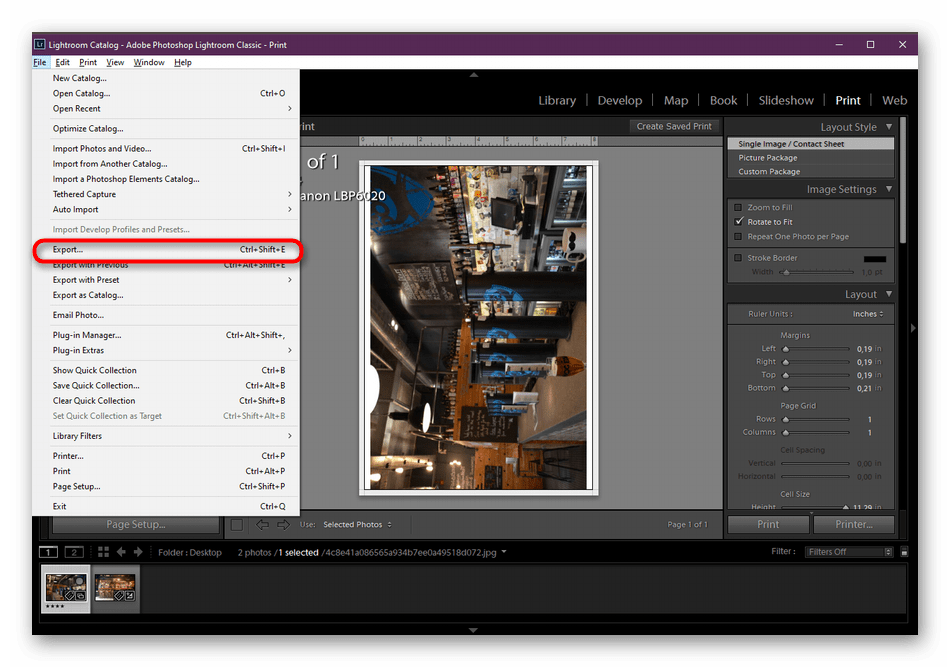Select New Catalog... menu entry
This screenshot has width=950, height=667.
(x=167, y=78)
